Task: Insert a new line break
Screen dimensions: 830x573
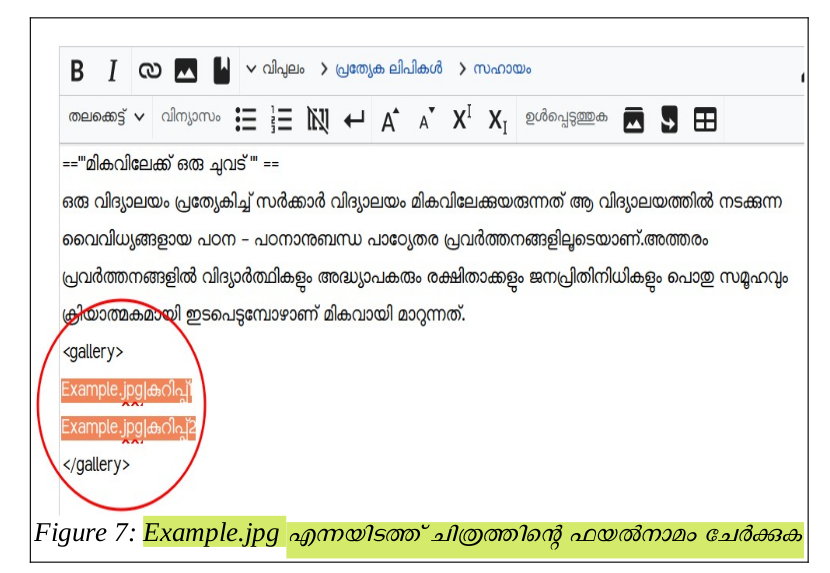Action: point(354,120)
